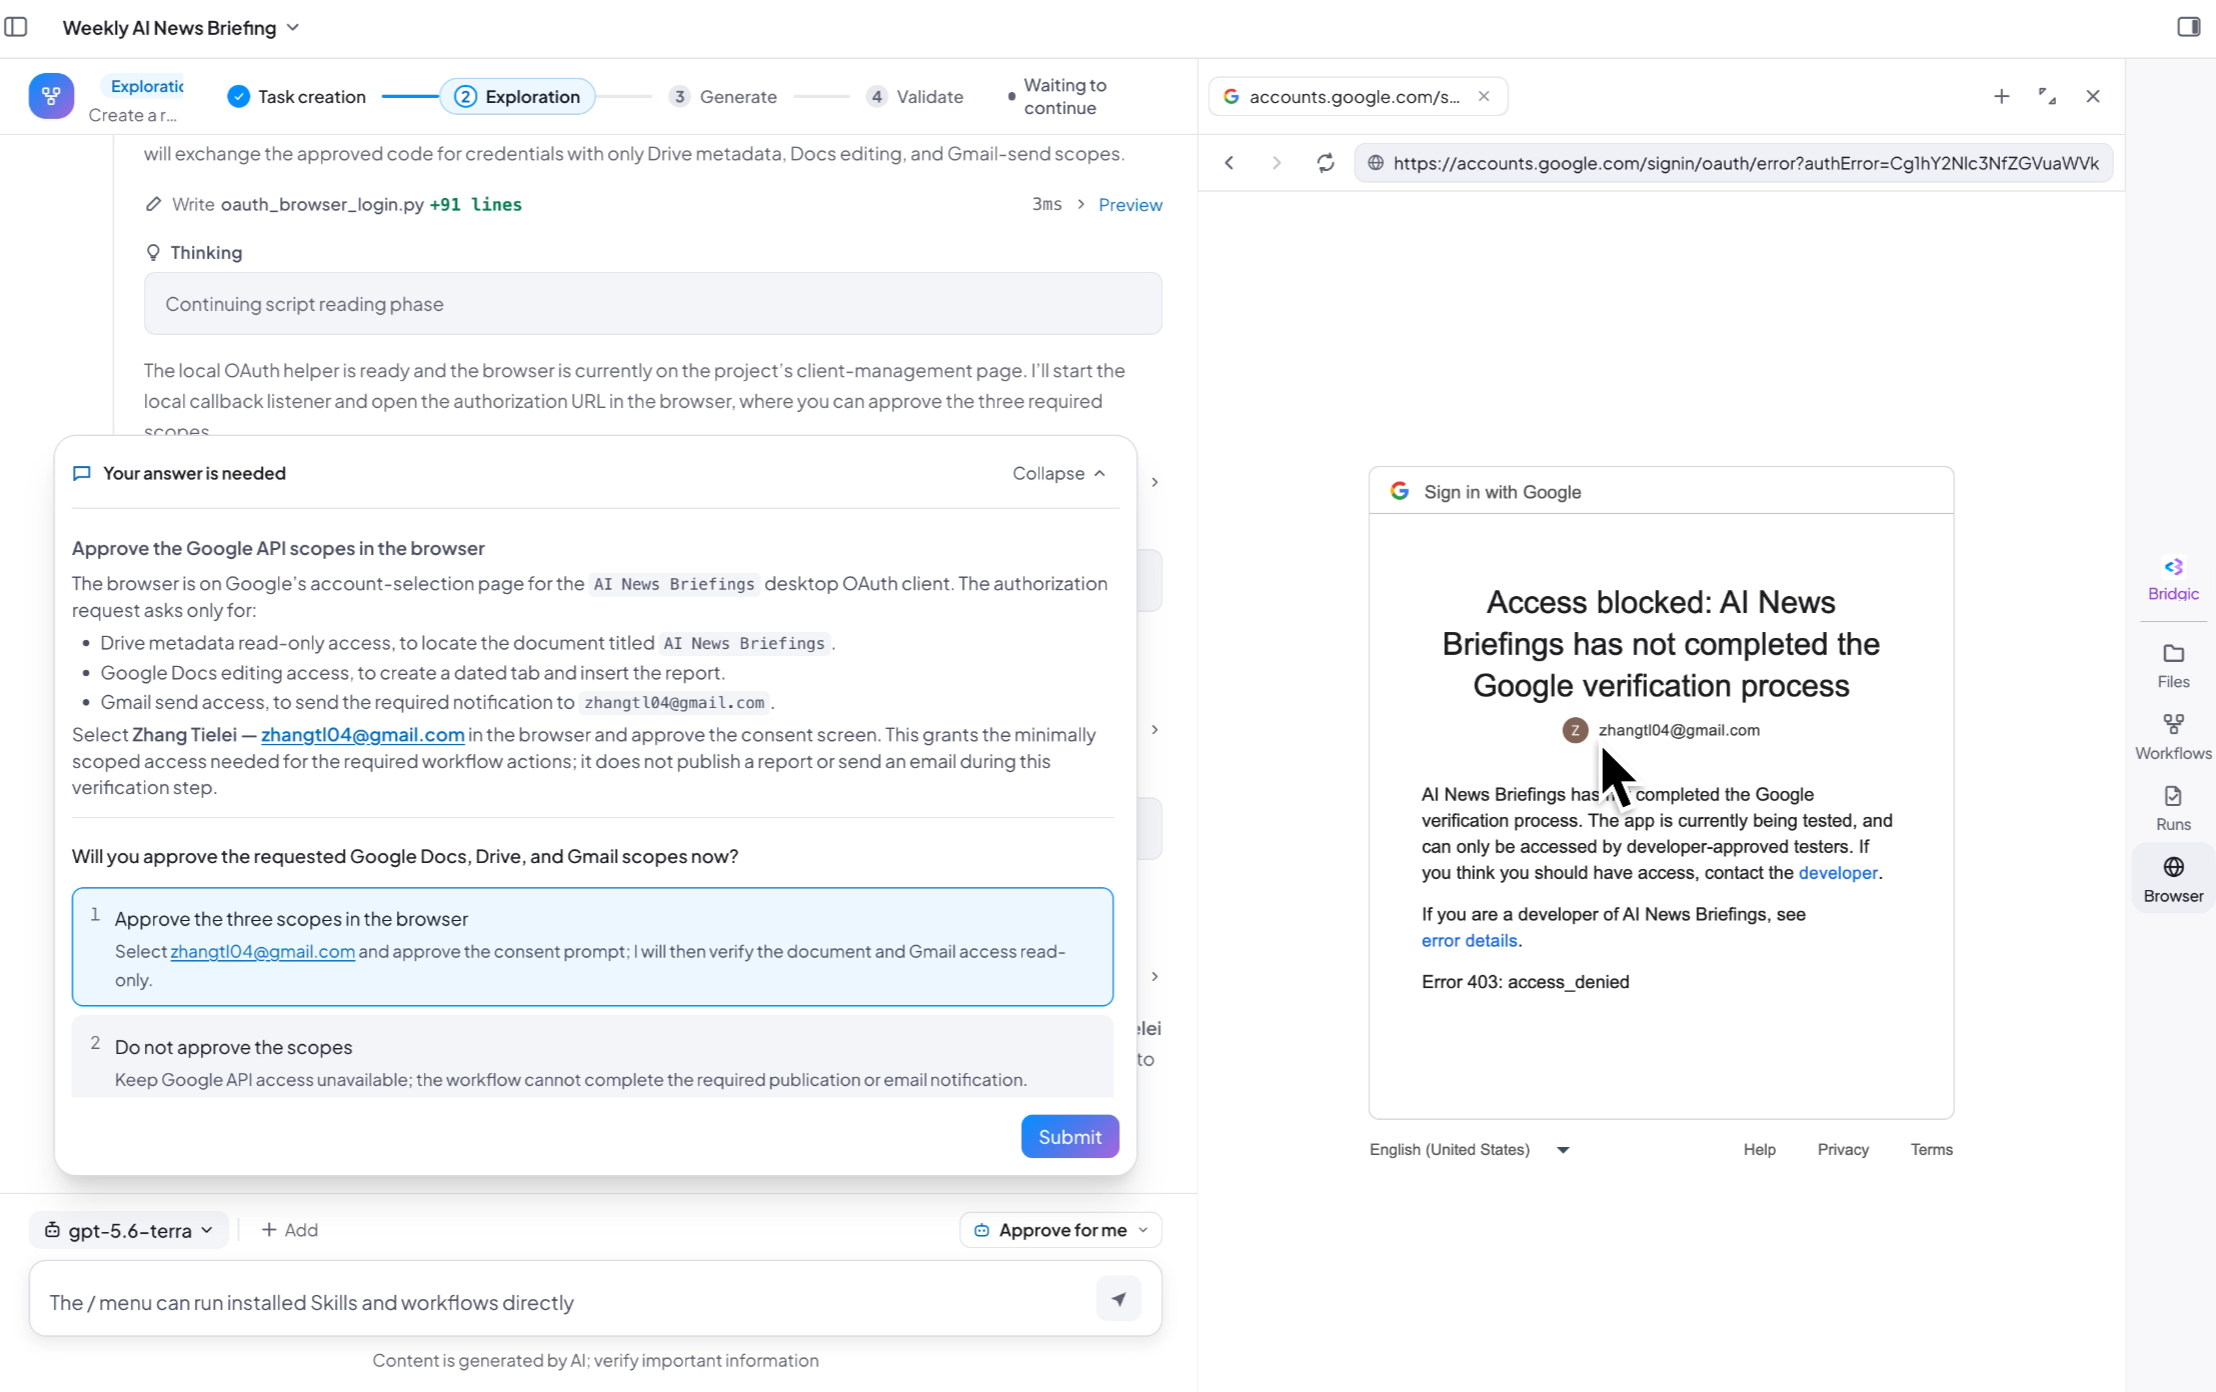Open the error details link

tap(1468, 940)
